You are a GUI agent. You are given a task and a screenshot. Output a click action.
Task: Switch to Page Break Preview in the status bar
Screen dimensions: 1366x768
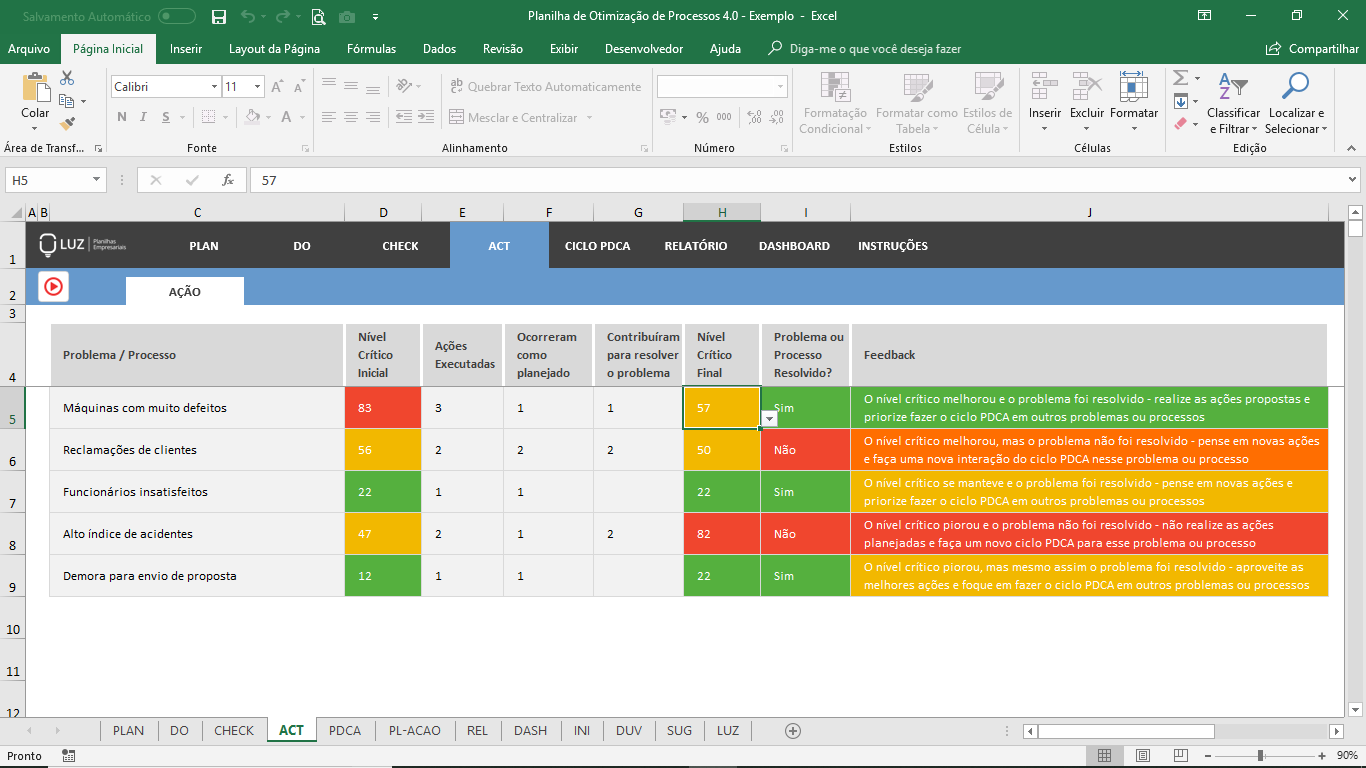pos(1182,756)
